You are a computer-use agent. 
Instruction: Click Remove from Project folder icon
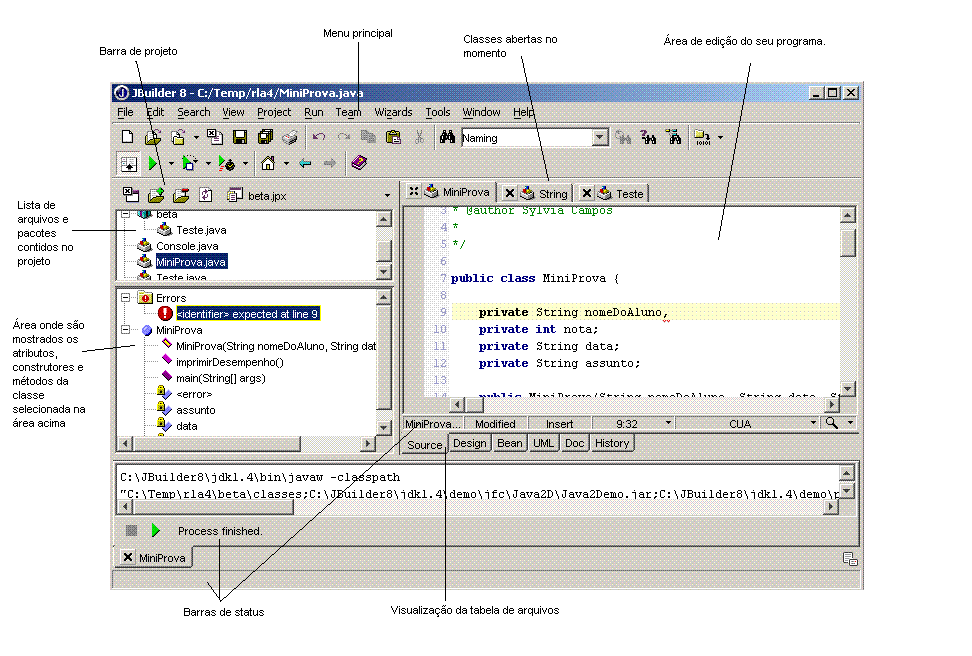click(x=181, y=195)
